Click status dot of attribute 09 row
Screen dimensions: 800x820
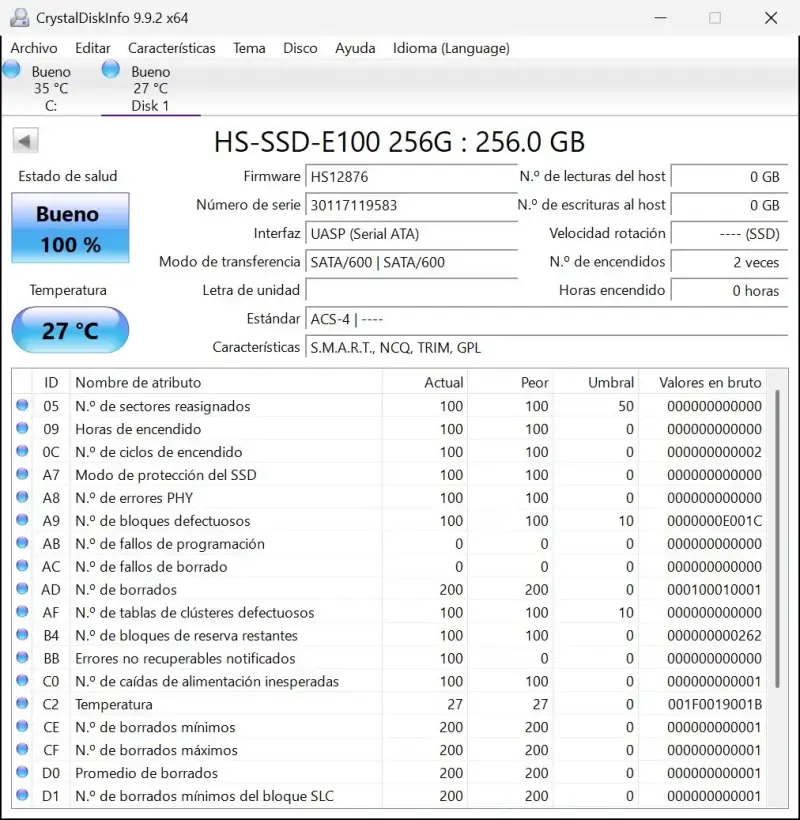point(22,428)
